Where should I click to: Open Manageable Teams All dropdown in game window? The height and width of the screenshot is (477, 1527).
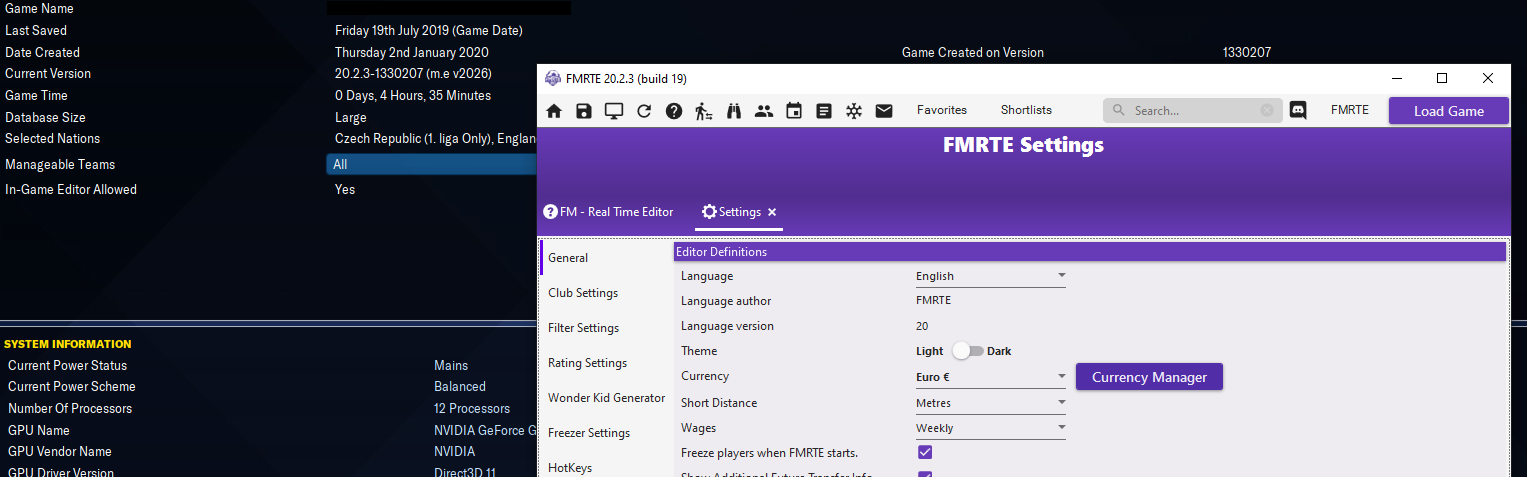coord(432,165)
